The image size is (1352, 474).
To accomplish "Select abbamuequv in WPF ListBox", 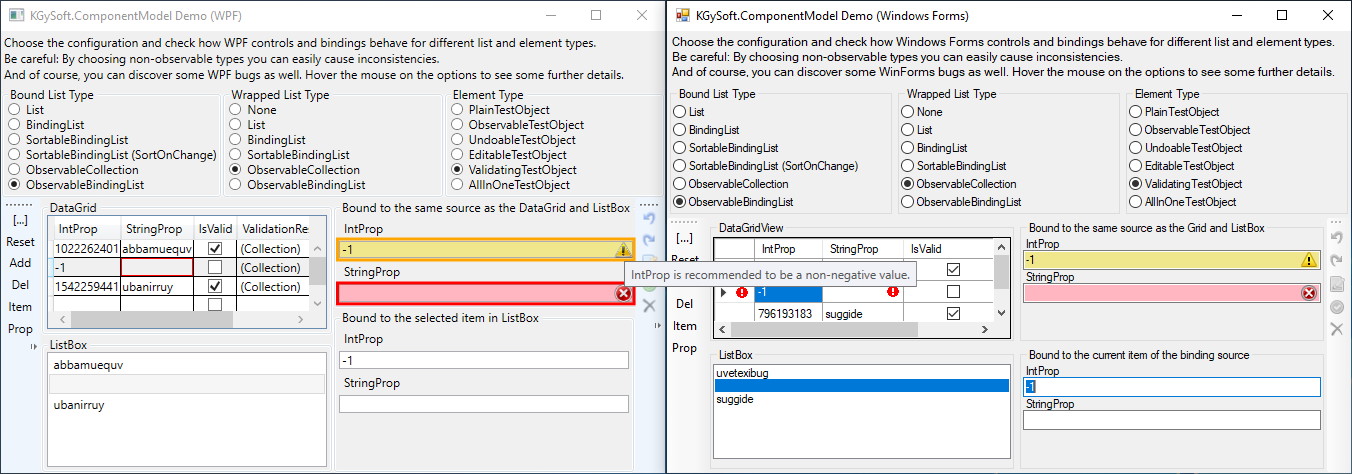I will [189, 365].
